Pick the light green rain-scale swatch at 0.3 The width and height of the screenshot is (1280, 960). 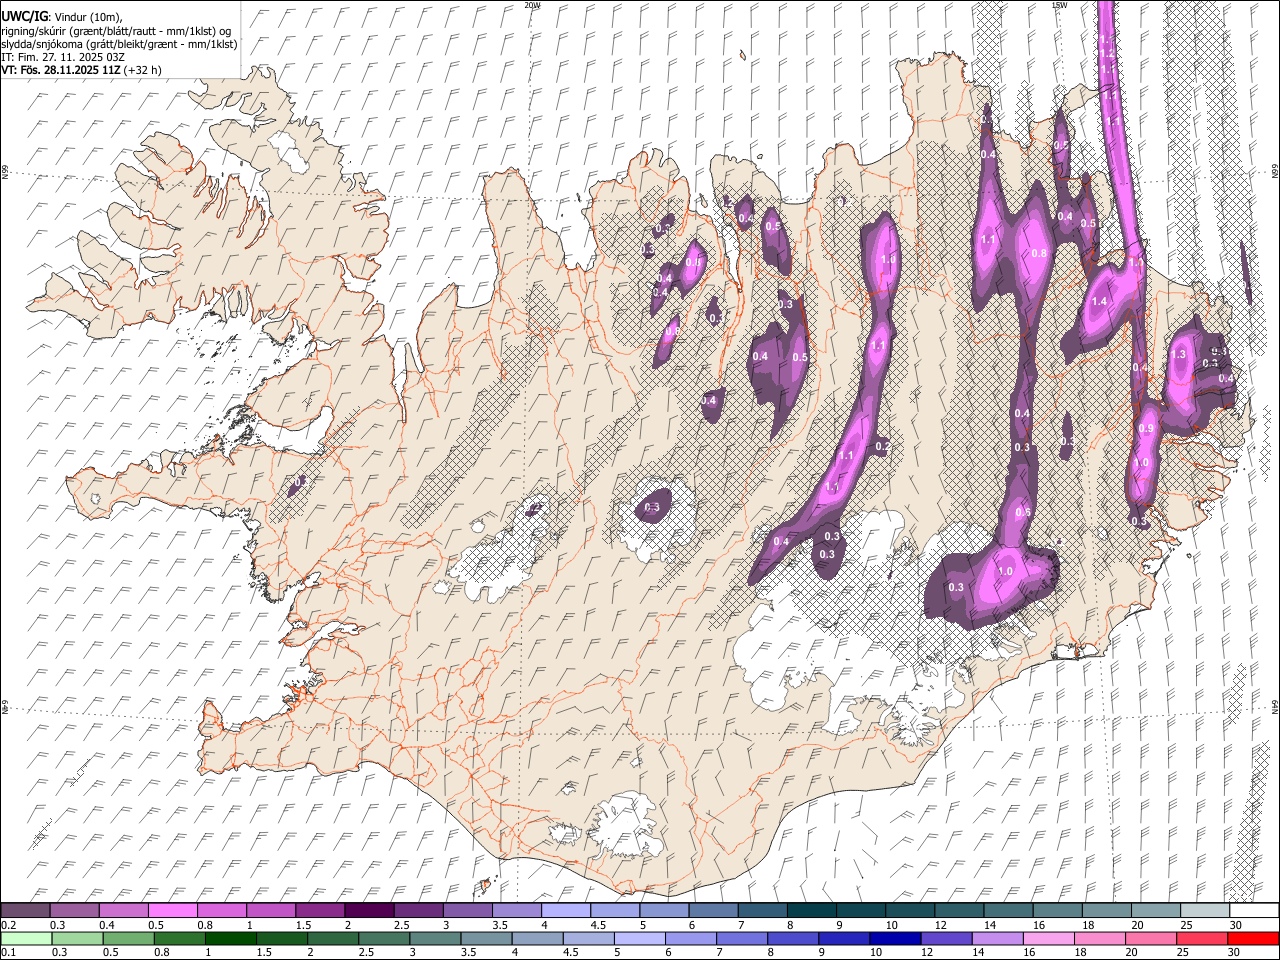(x=77, y=938)
